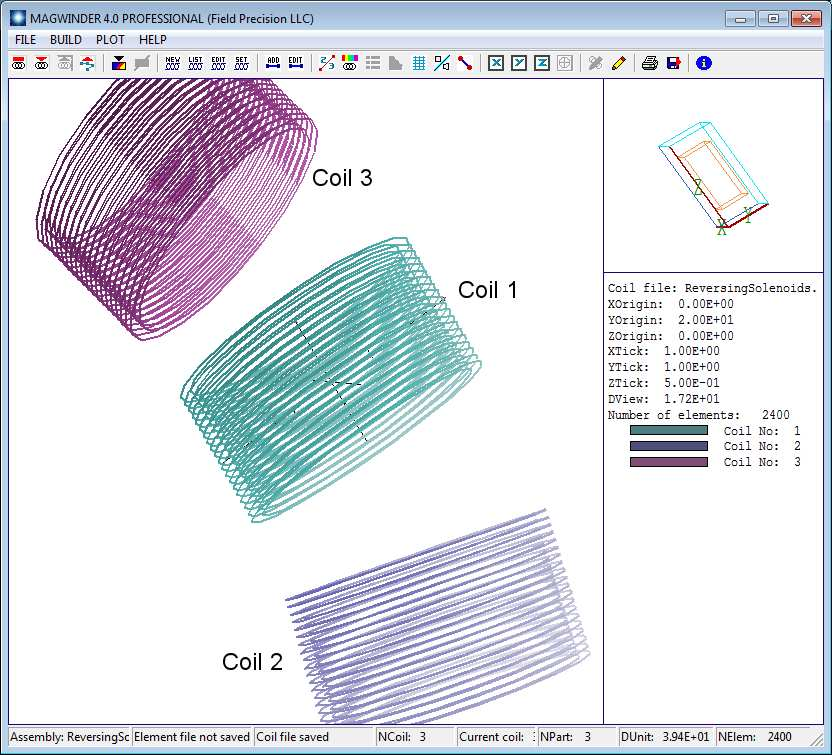
Task: Click the NEW coil toolbar icon
Action: point(172,63)
